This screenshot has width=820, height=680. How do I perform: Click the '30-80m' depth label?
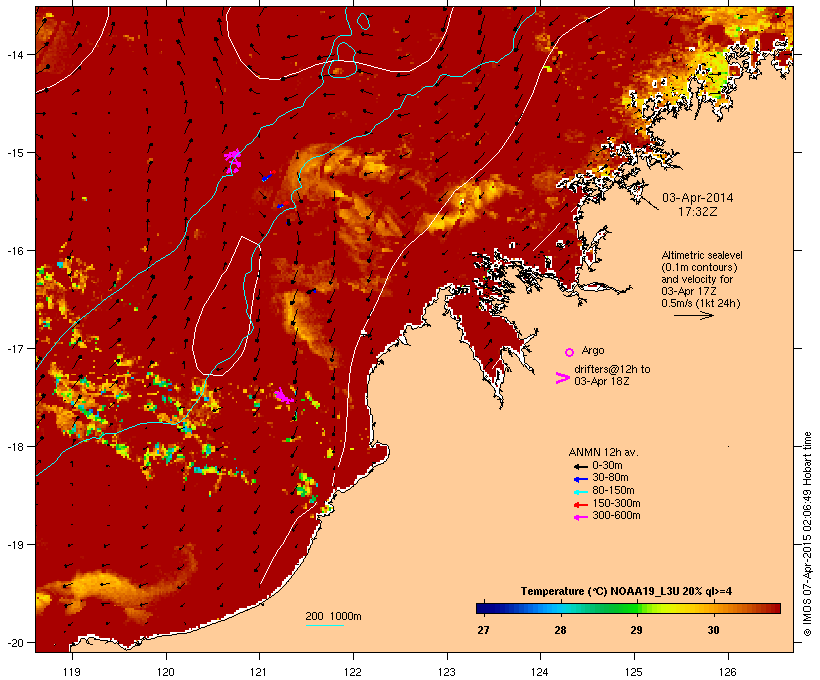[610, 478]
